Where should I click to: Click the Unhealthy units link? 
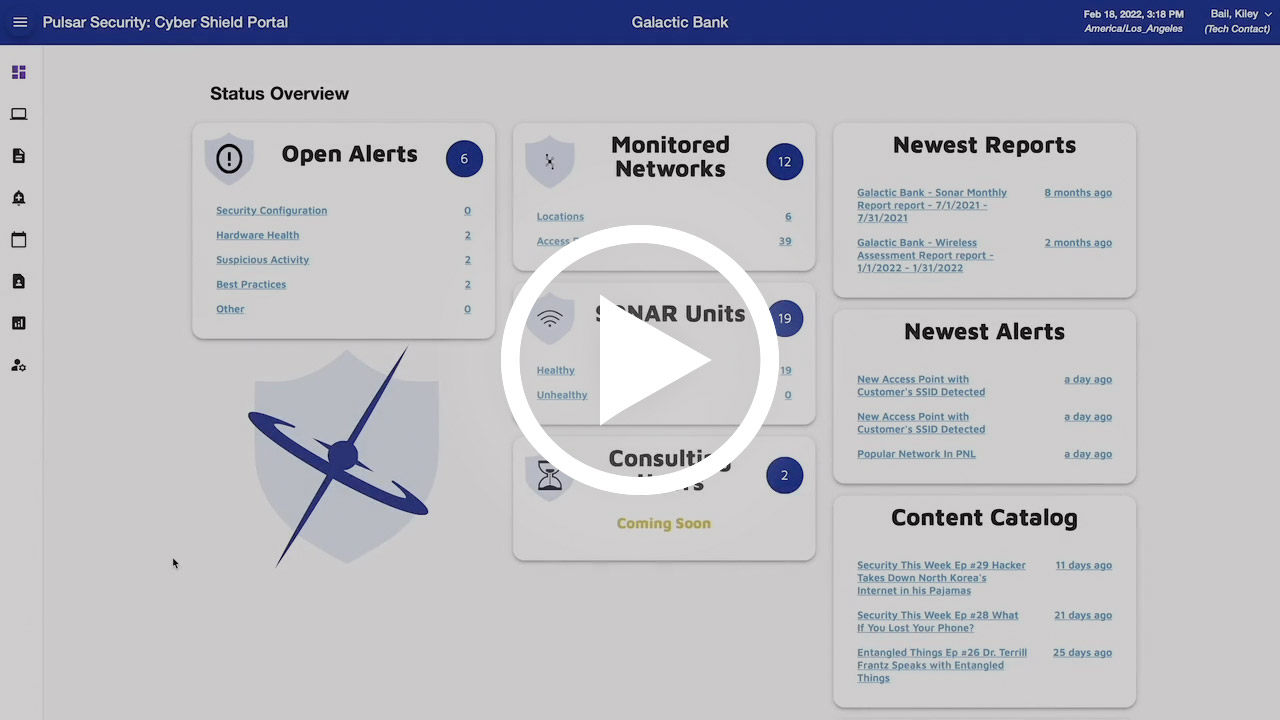[x=562, y=395]
